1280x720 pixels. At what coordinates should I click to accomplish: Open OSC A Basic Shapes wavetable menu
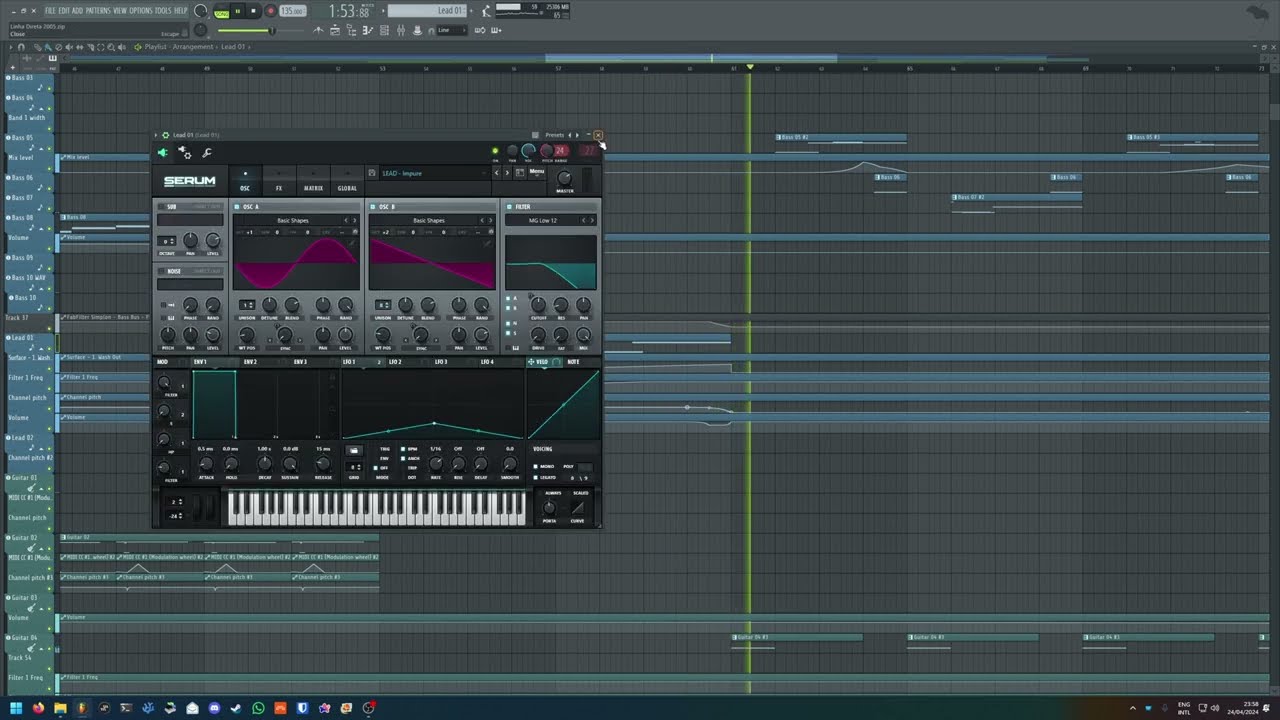tap(293, 220)
